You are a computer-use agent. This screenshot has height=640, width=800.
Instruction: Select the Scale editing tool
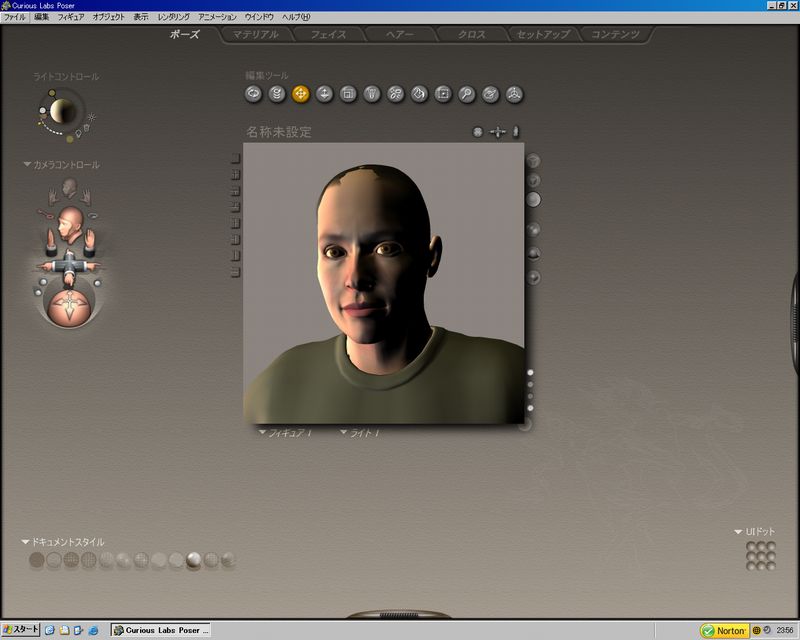pos(348,94)
